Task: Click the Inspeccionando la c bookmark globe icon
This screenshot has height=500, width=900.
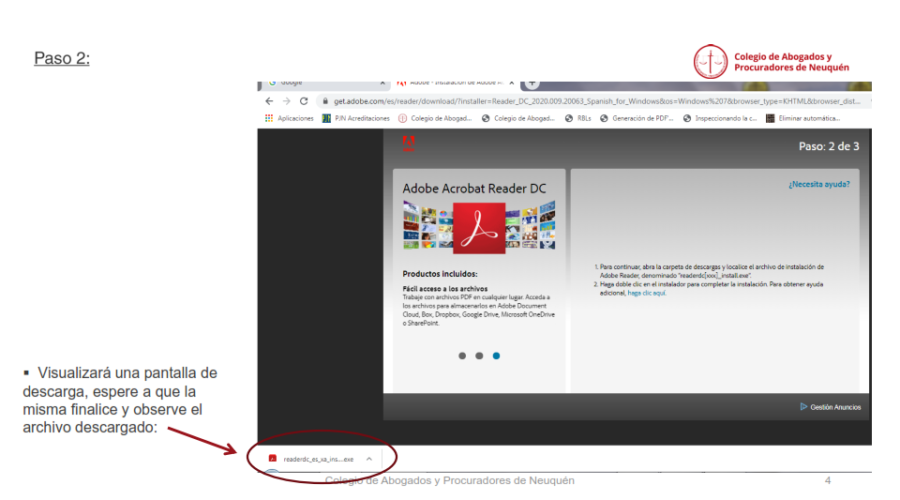Action: 687,118
